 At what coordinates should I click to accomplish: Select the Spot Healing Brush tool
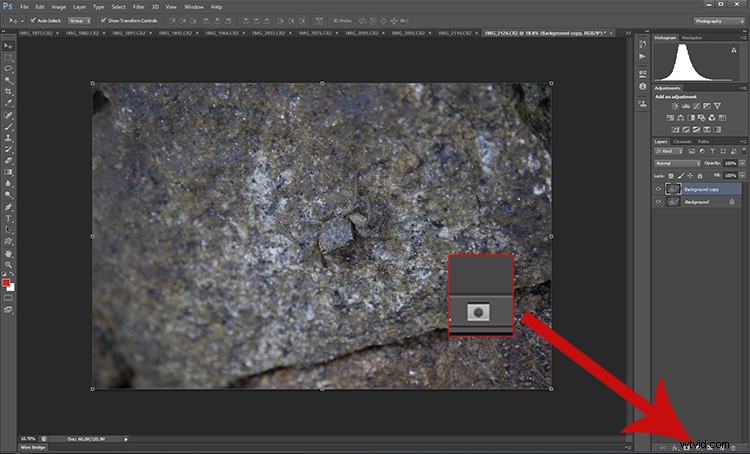point(8,115)
